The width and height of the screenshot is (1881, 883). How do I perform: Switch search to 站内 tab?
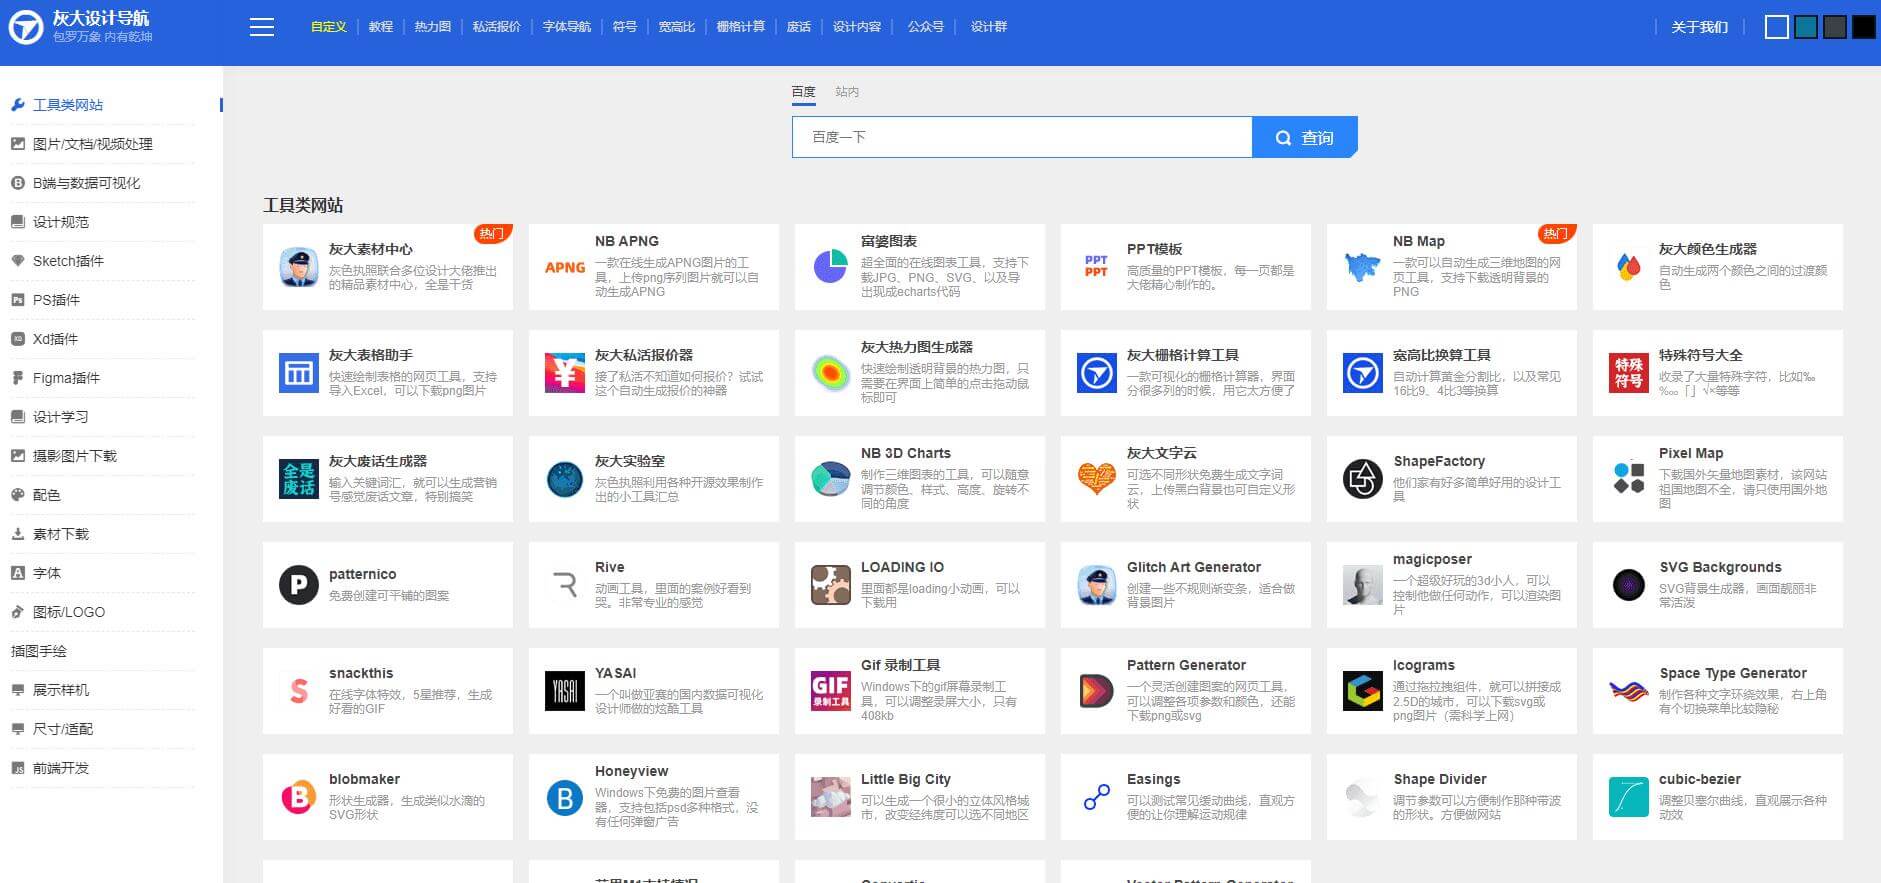click(x=847, y=92)
